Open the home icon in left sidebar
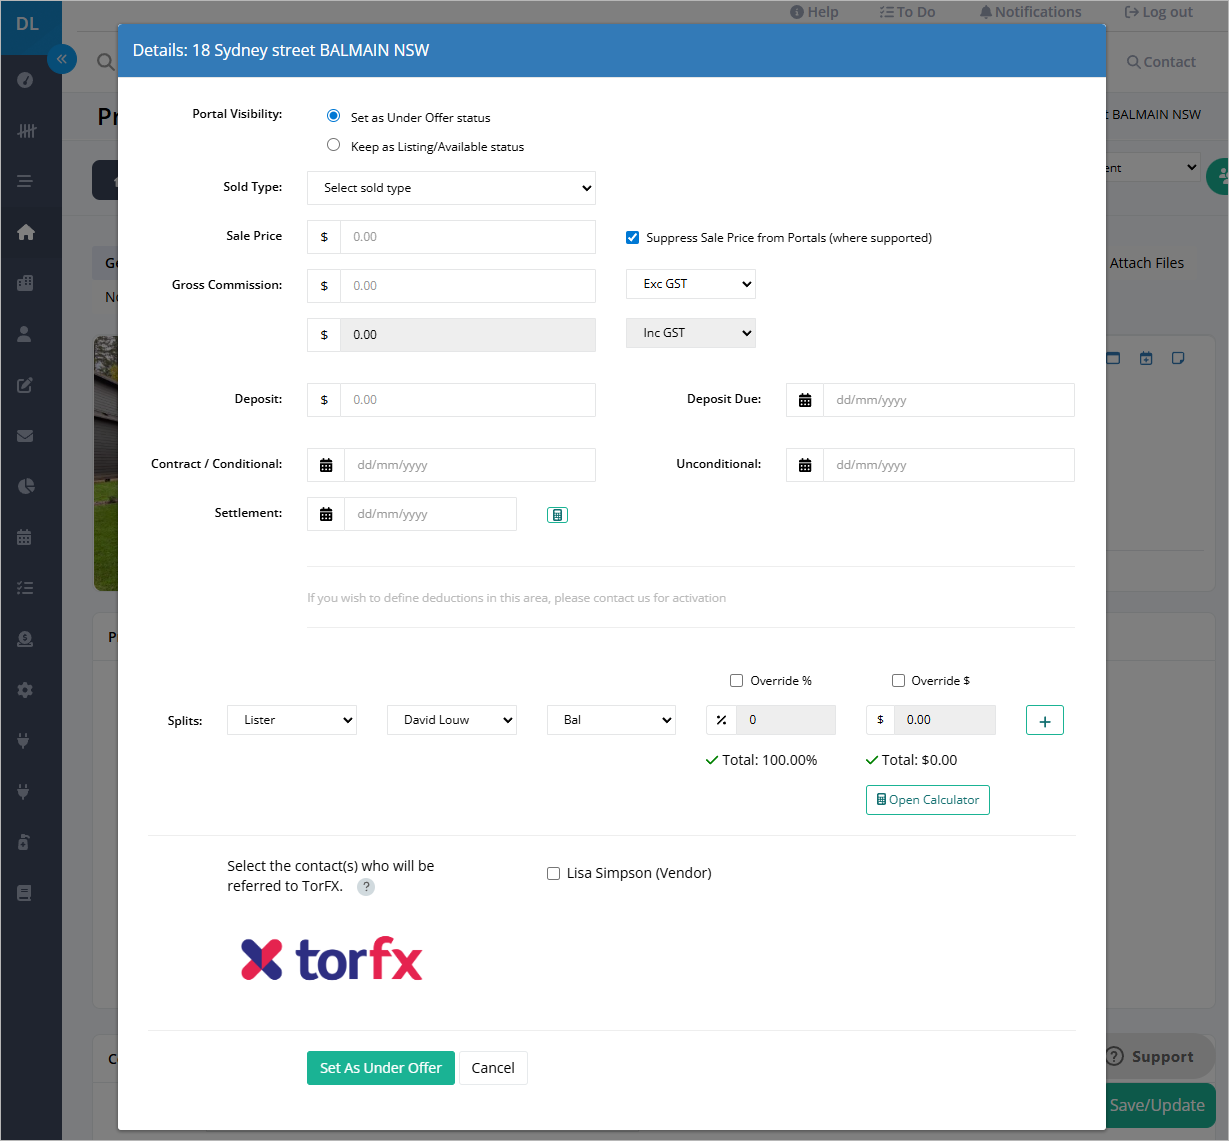 (26, 232)
